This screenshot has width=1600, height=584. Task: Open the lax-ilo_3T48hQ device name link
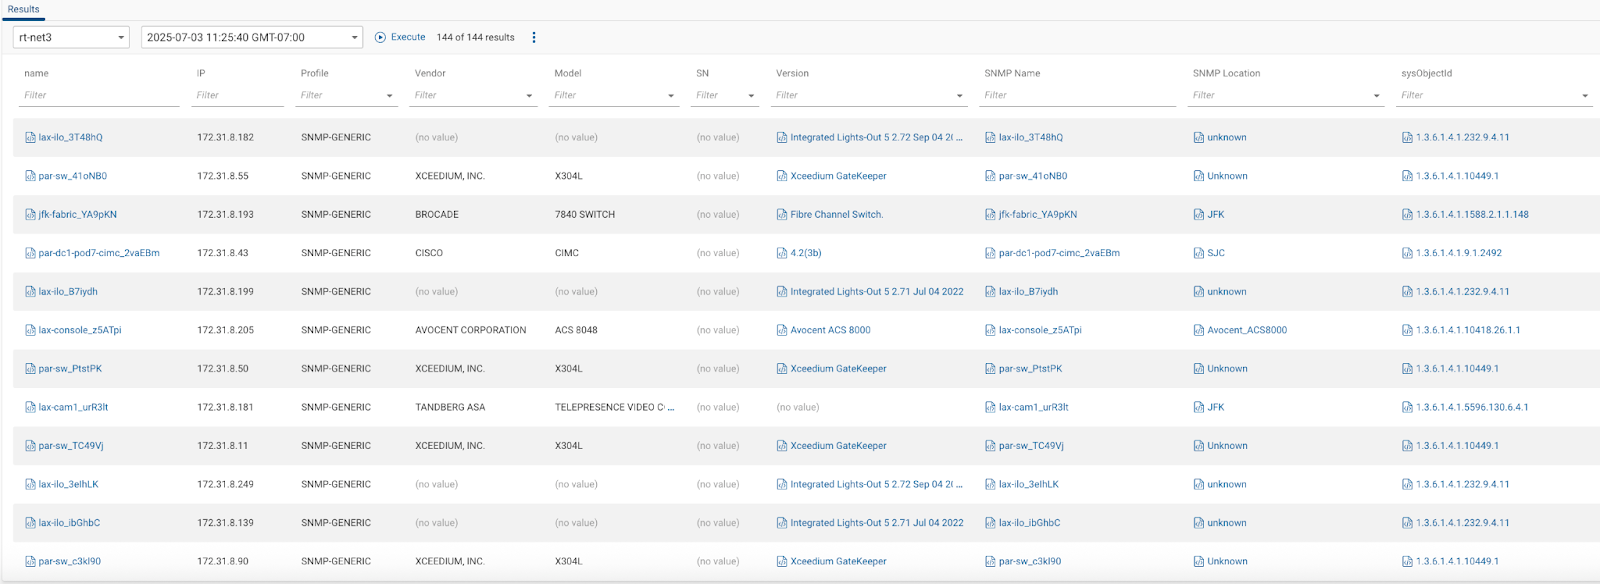[x=71, y=138]
